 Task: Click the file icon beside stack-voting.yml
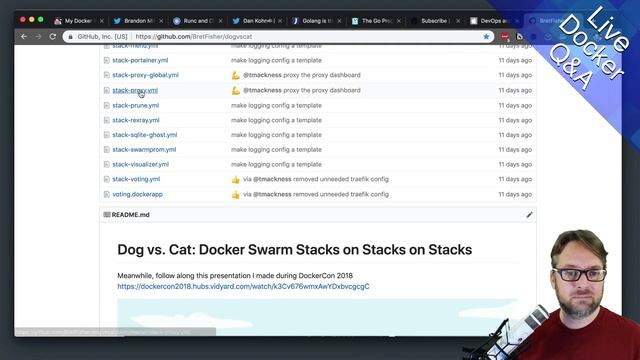point(107,179)
